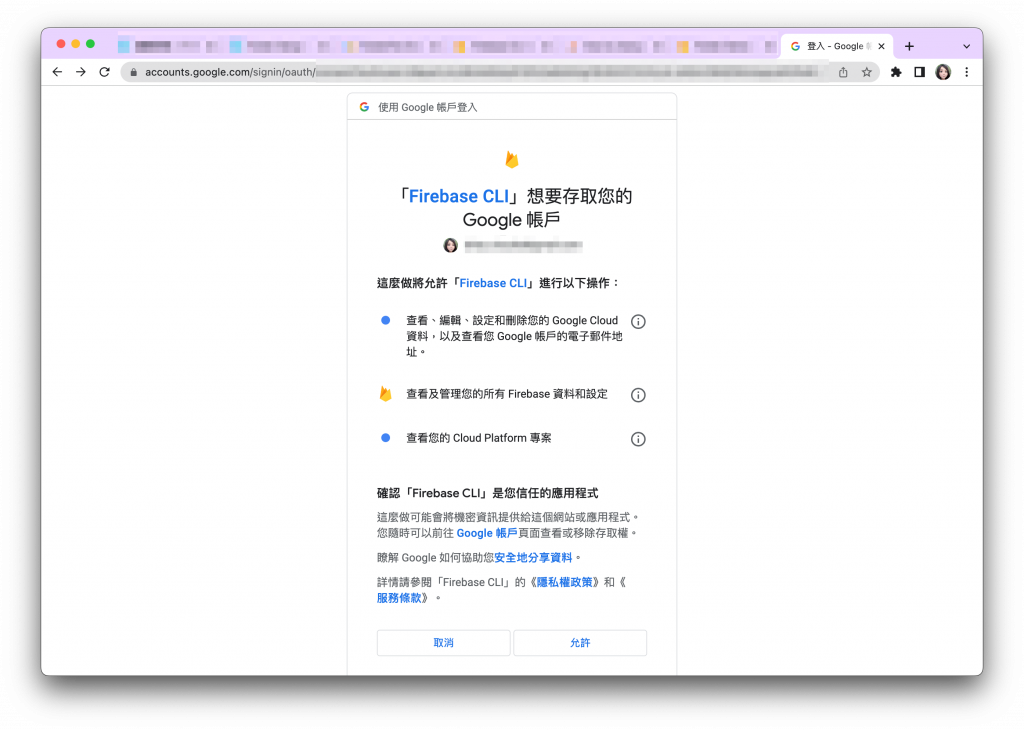Click Firebase CLI link in permissions sentence
The height and width of the screenshot is (730, 1024).
[493, 283]
